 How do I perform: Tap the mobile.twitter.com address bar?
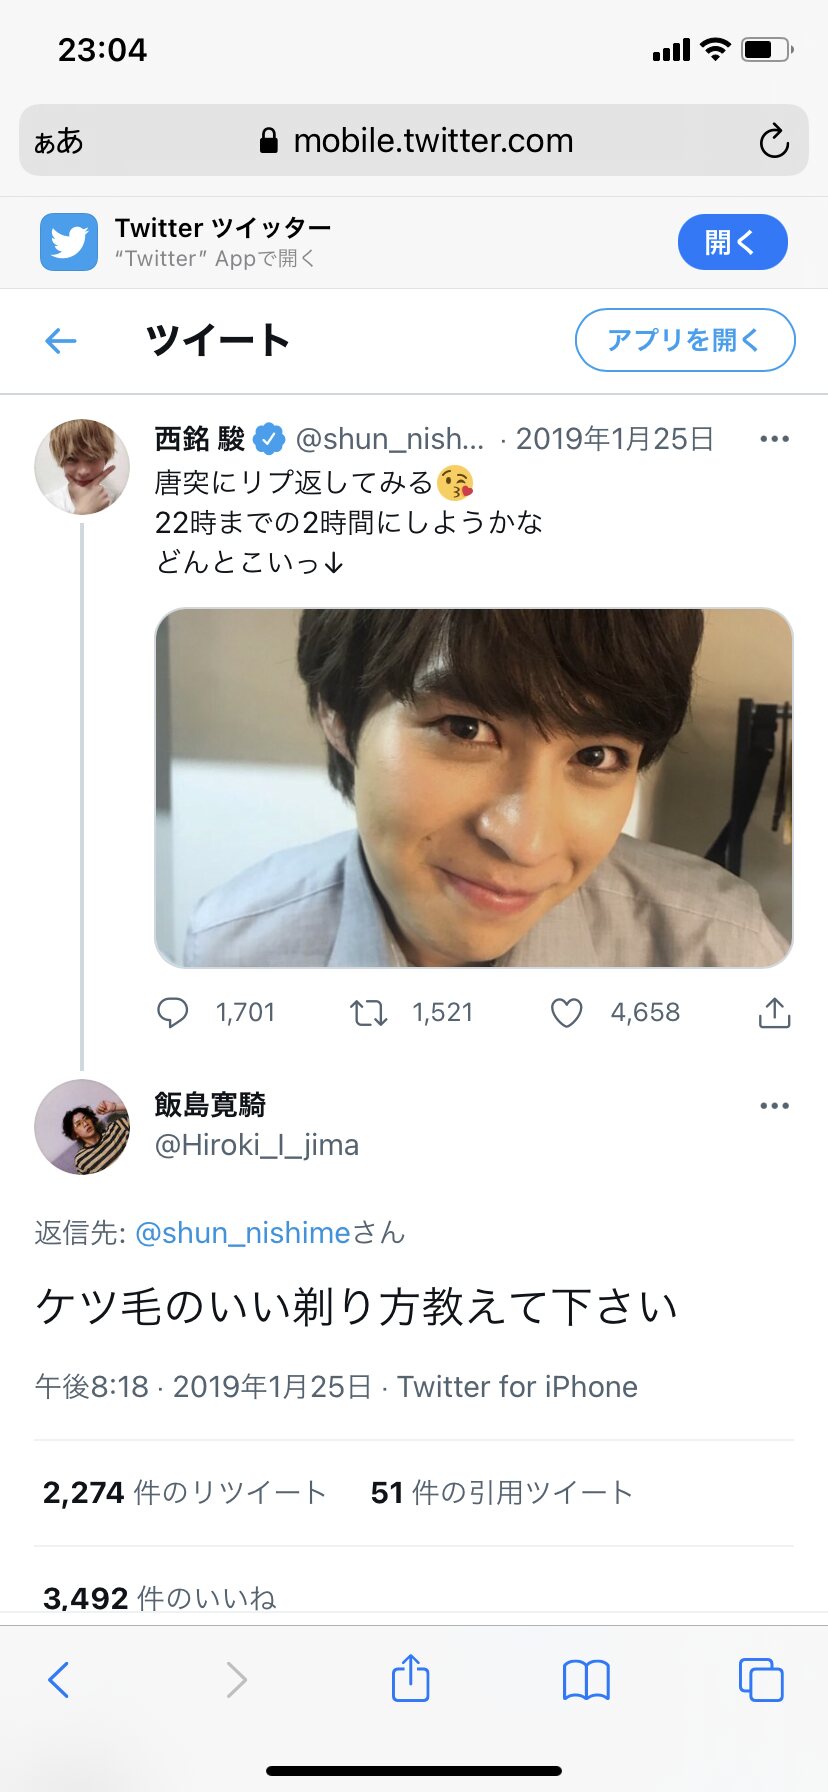(432, 141)
